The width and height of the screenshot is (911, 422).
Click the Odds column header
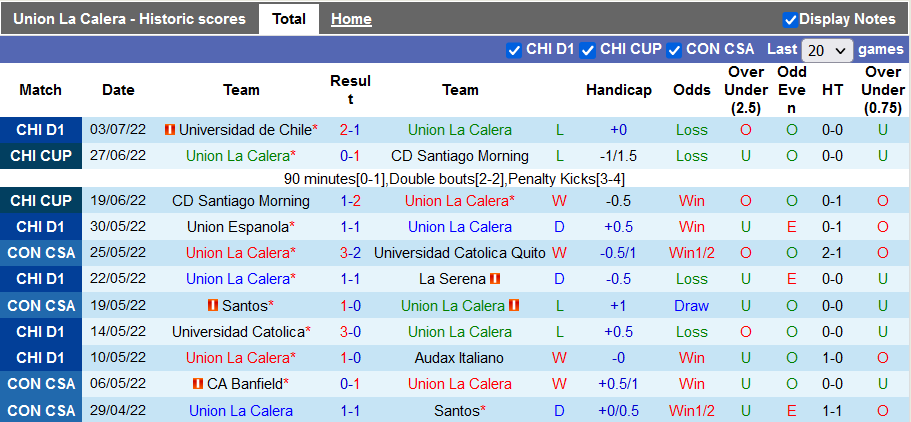692,90
